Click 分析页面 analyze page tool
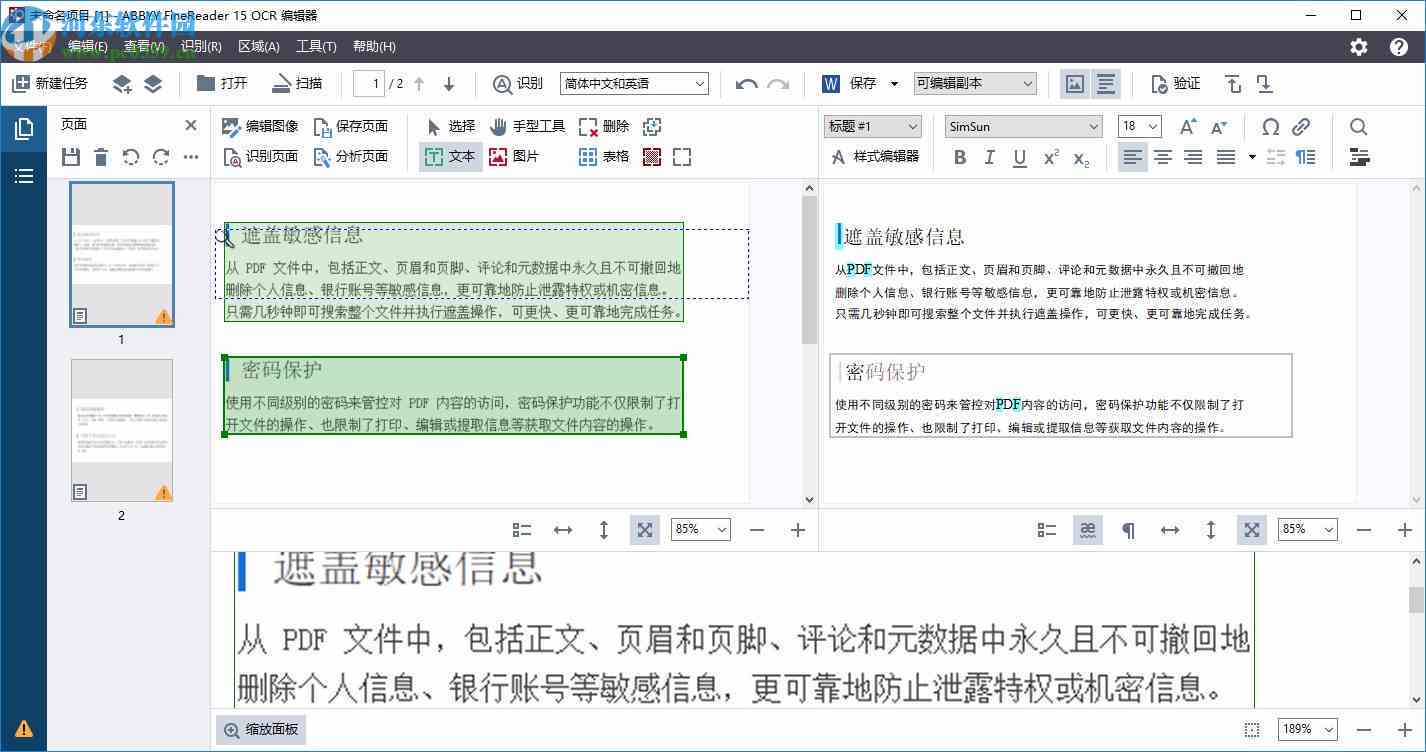 click(350, 156)
